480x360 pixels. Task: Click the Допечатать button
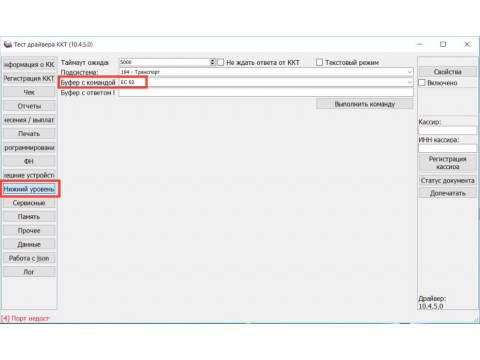[x=447, y=193]
